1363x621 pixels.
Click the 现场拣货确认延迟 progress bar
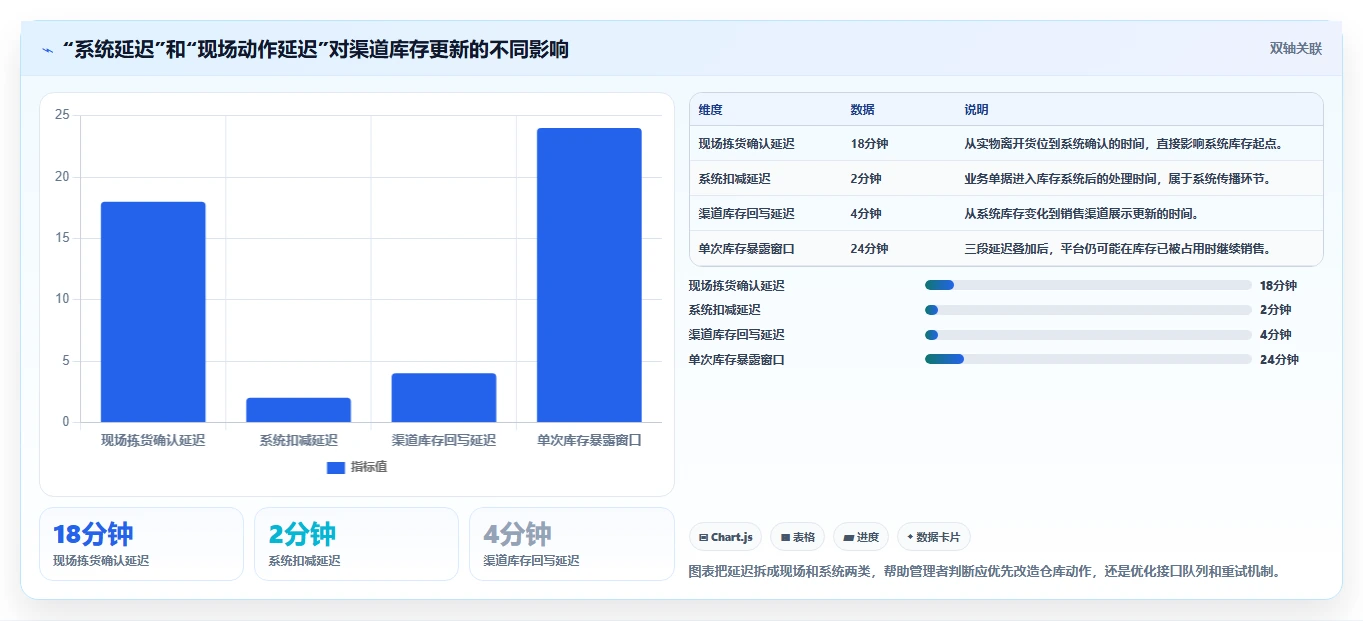point(1088,285)
